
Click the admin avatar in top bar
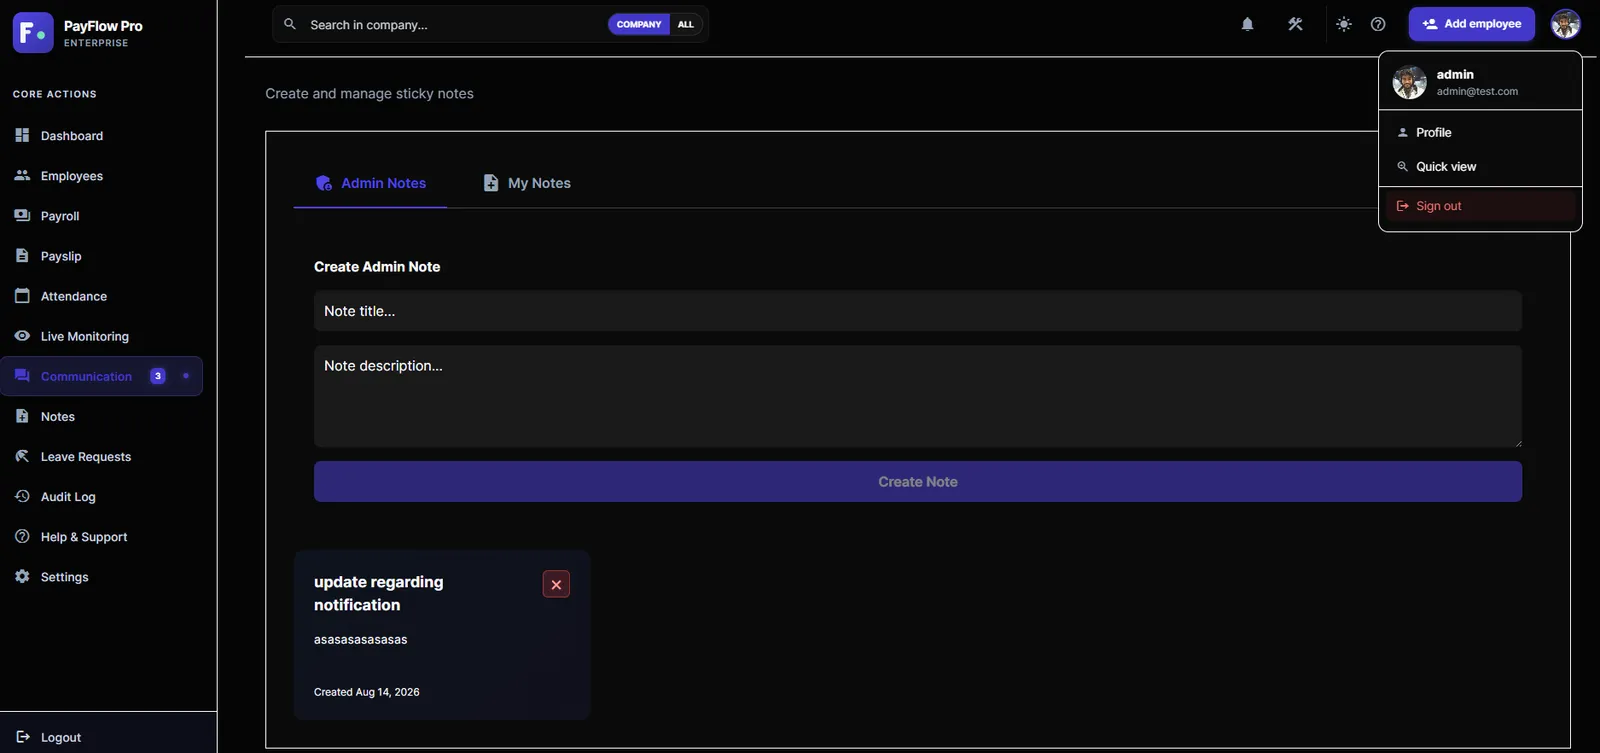click(x=1565, y=24)
